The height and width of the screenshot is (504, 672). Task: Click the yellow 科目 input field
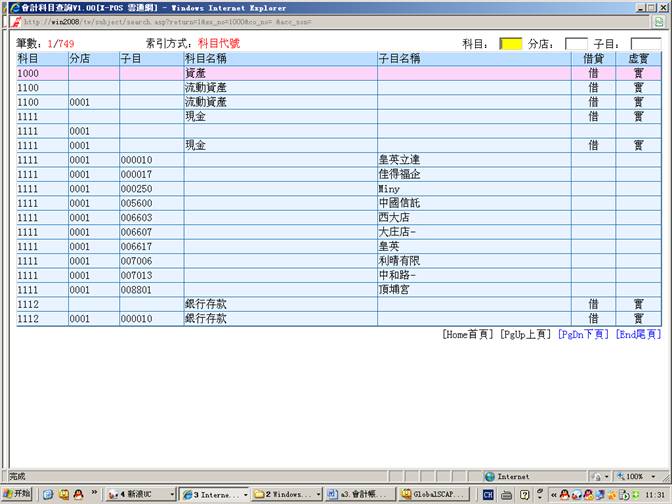coord(510,44)
